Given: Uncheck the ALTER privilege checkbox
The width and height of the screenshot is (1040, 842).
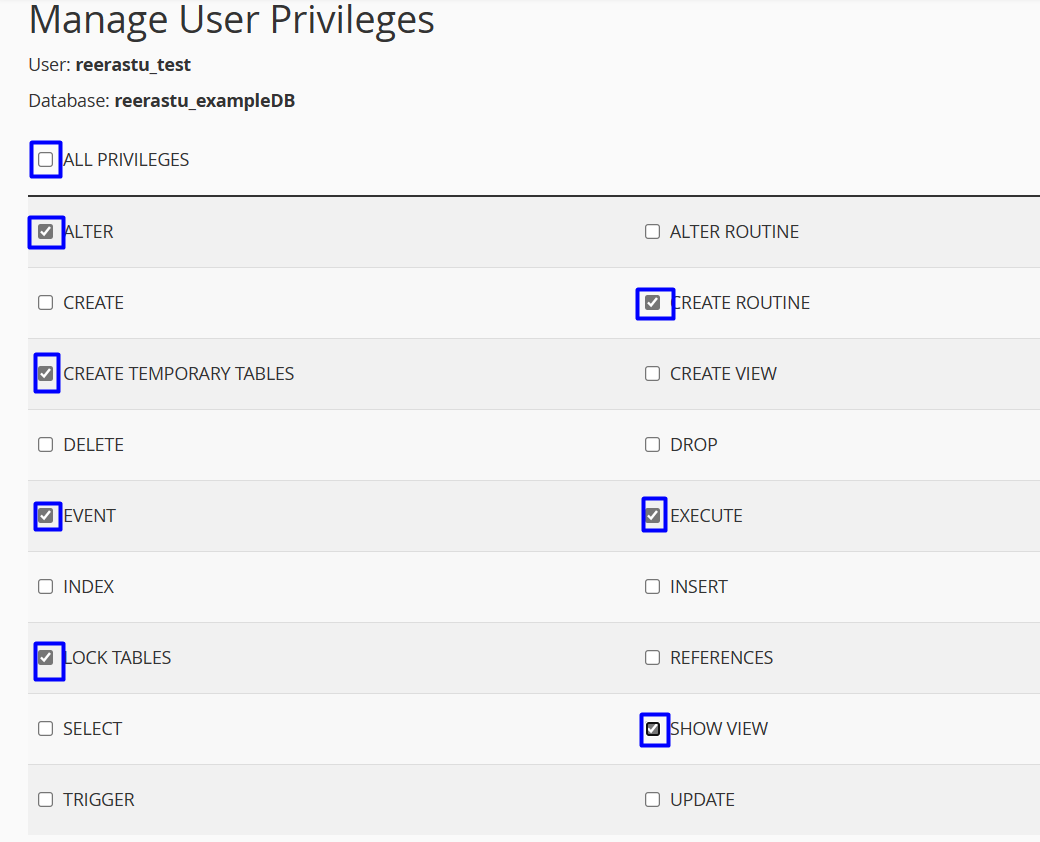Looking at the screenshot, I should click(x=46, y=232).
